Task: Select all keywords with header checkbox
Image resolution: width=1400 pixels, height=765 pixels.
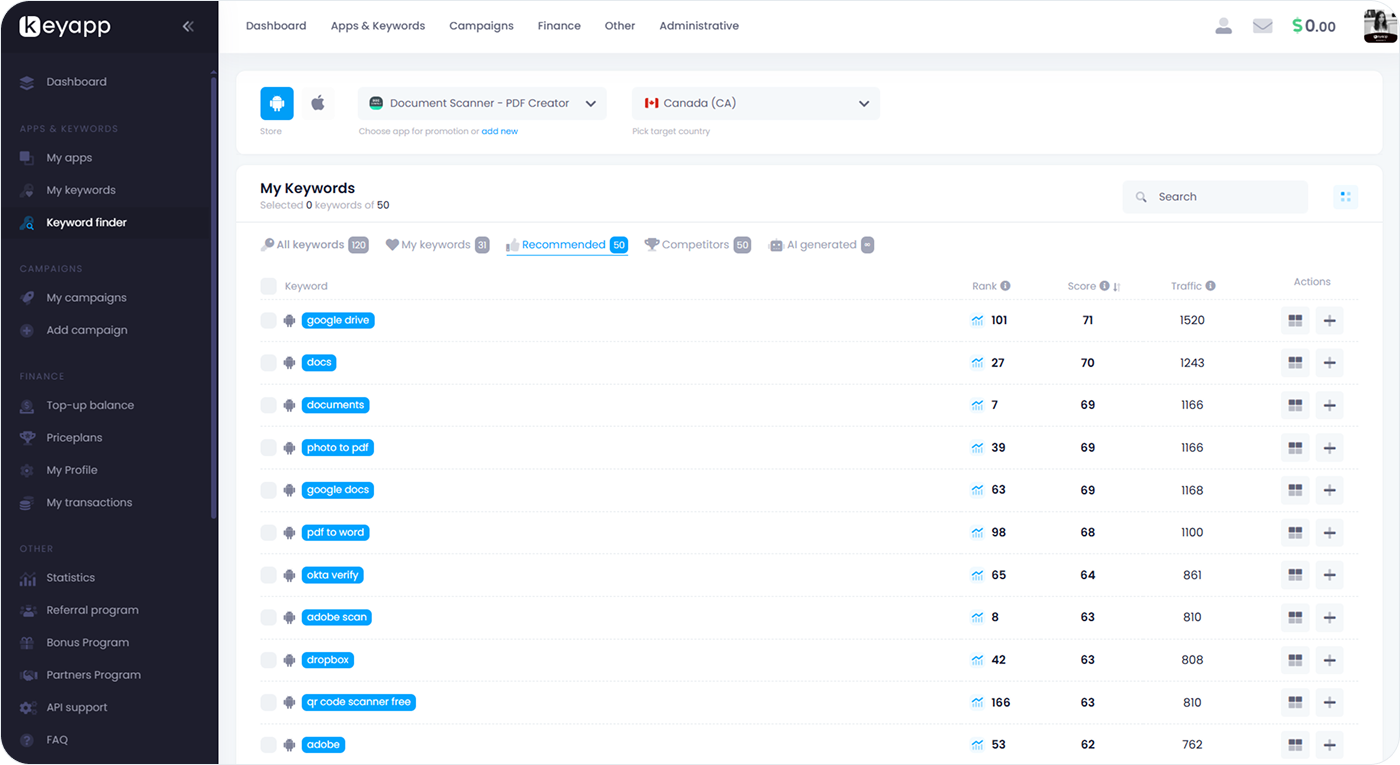Action: click(x=268, y=287)
